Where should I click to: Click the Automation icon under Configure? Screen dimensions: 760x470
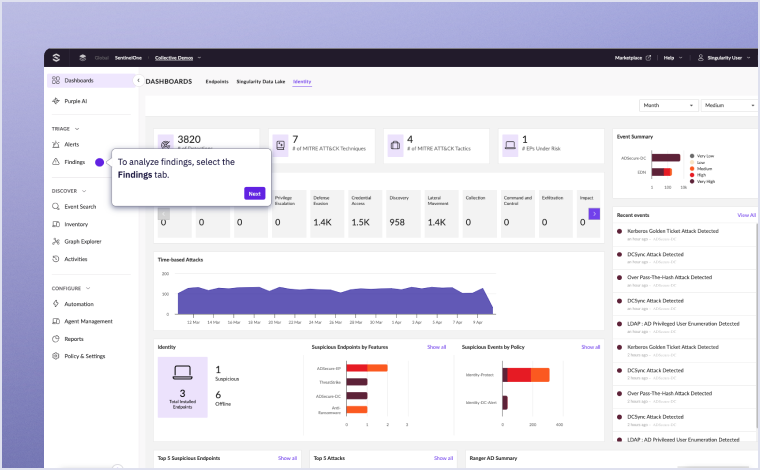[x=56, y=304]
